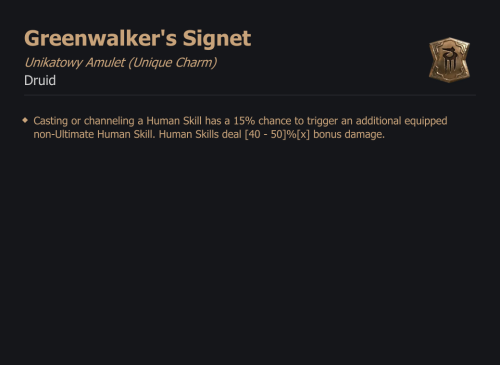Select the Druid class label
Viewport: 500px width, 365px height.
(40, 80)
